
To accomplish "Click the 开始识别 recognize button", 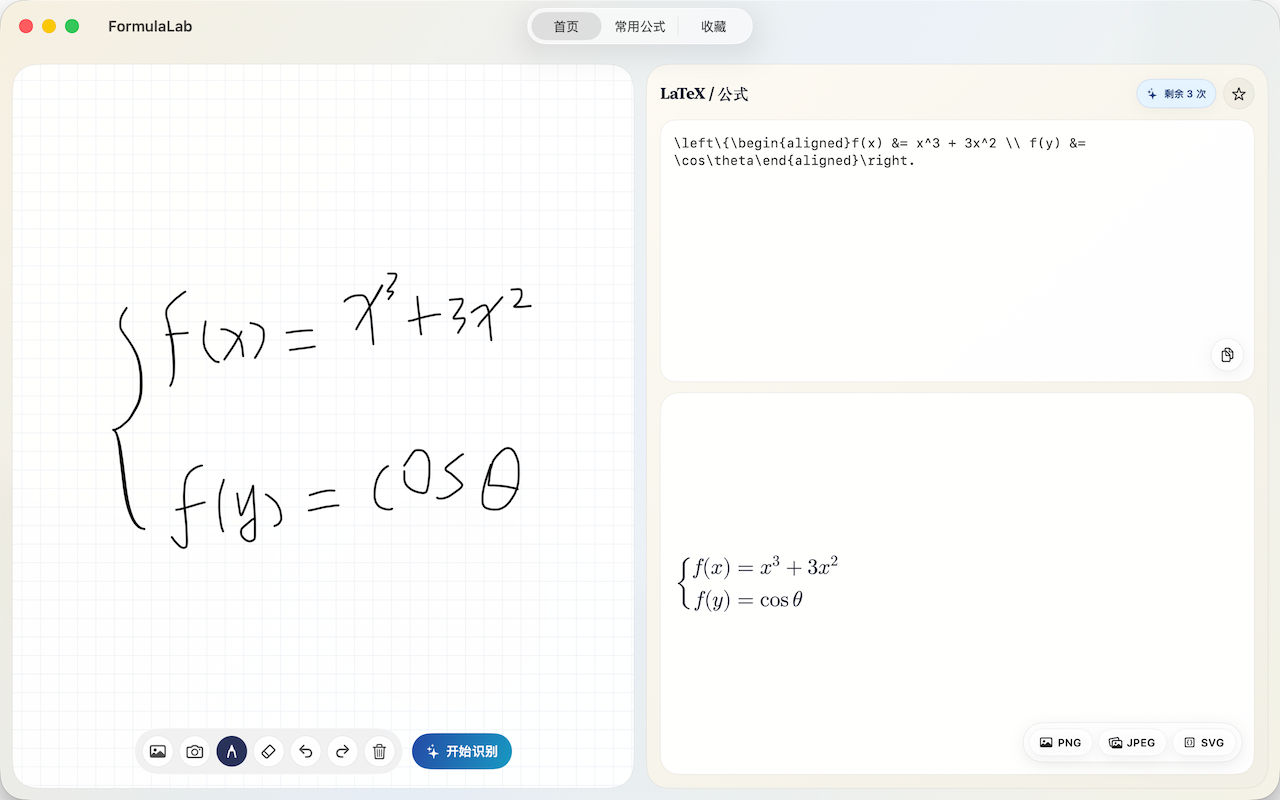I will tap(462, 751).
